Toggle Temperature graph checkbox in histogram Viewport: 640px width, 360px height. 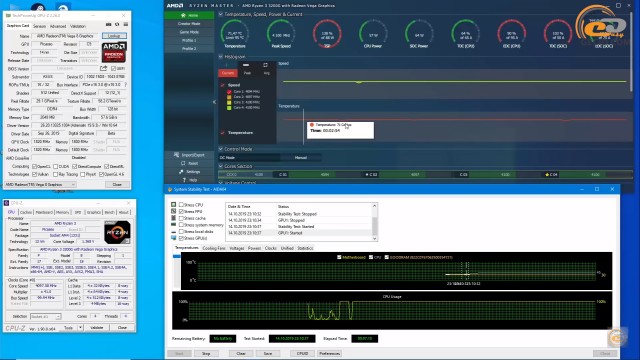click(222, 133)
